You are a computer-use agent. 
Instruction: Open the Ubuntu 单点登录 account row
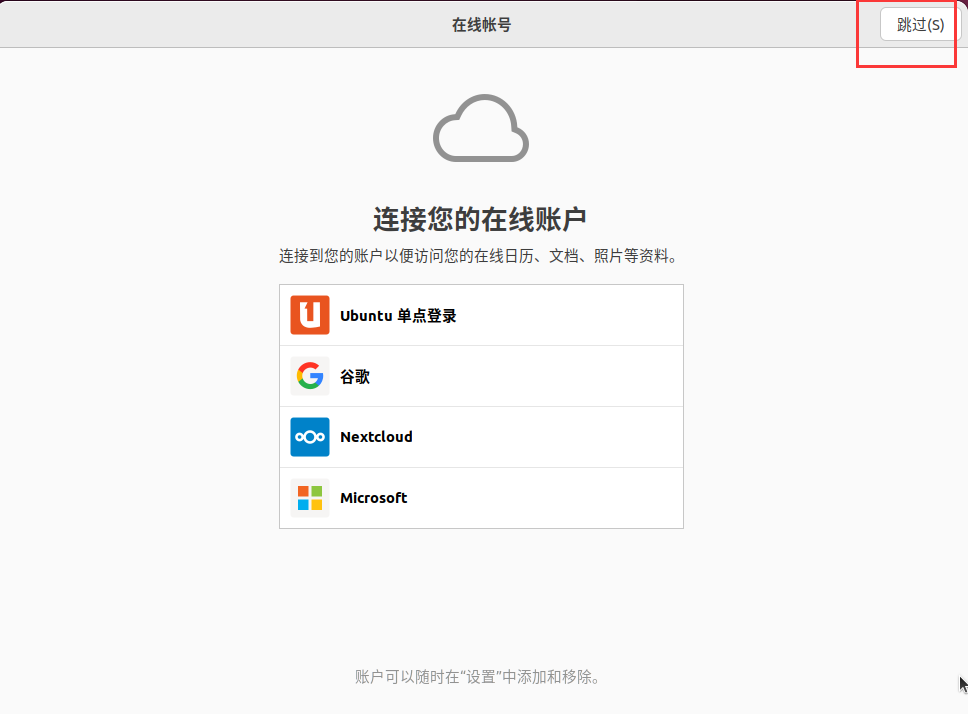click(482, 315)
